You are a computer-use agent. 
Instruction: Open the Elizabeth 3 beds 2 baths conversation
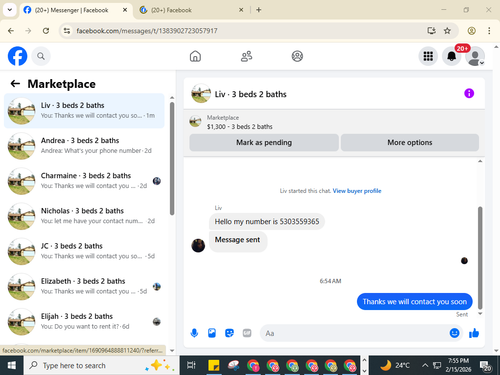tap(84, 286)
